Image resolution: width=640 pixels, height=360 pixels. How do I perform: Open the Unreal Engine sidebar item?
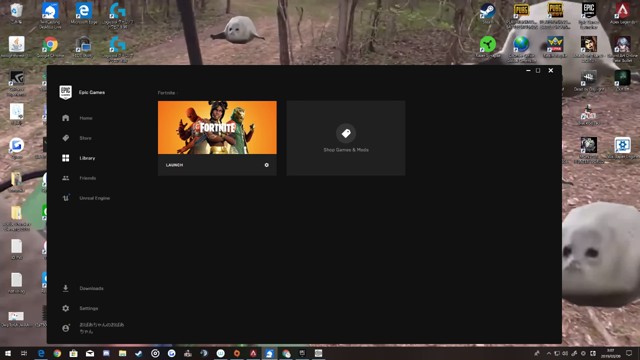86,198
